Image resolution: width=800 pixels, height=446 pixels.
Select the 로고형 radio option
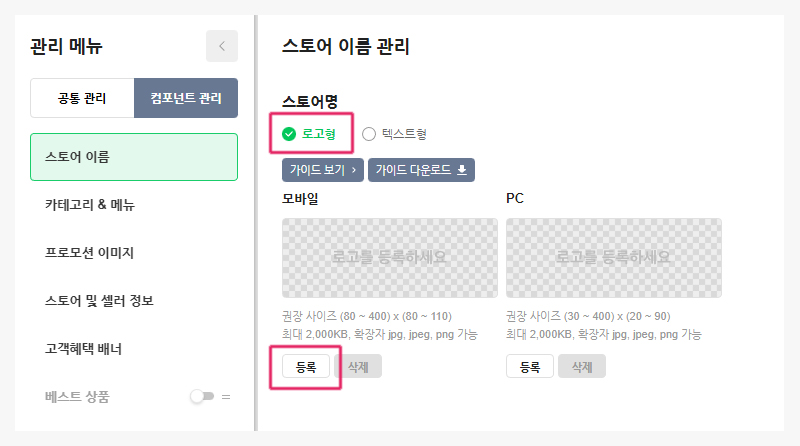tap(289, 134)
